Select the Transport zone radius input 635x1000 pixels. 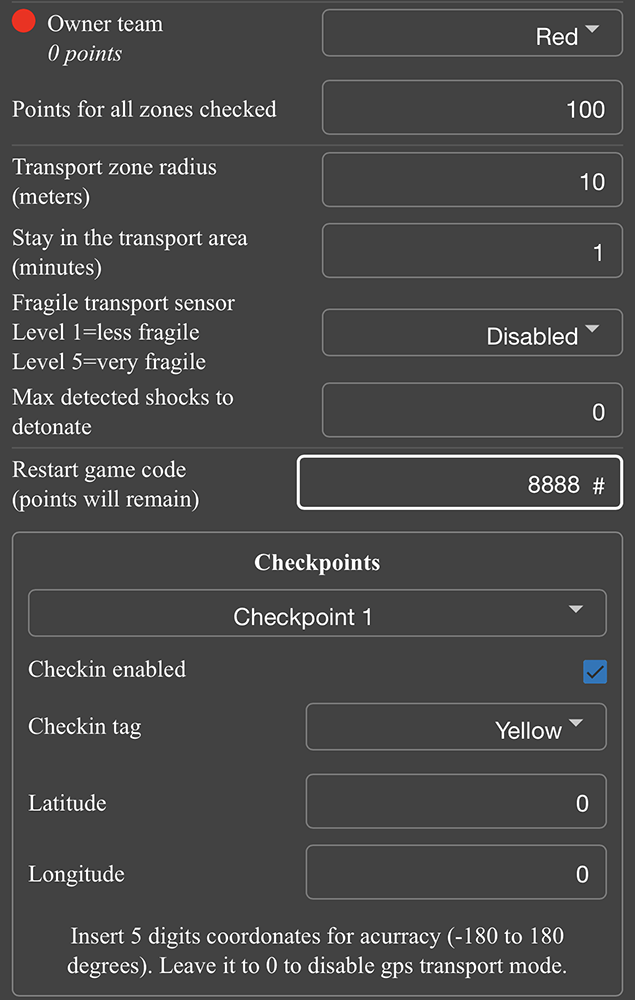click(x=472, y=182)
